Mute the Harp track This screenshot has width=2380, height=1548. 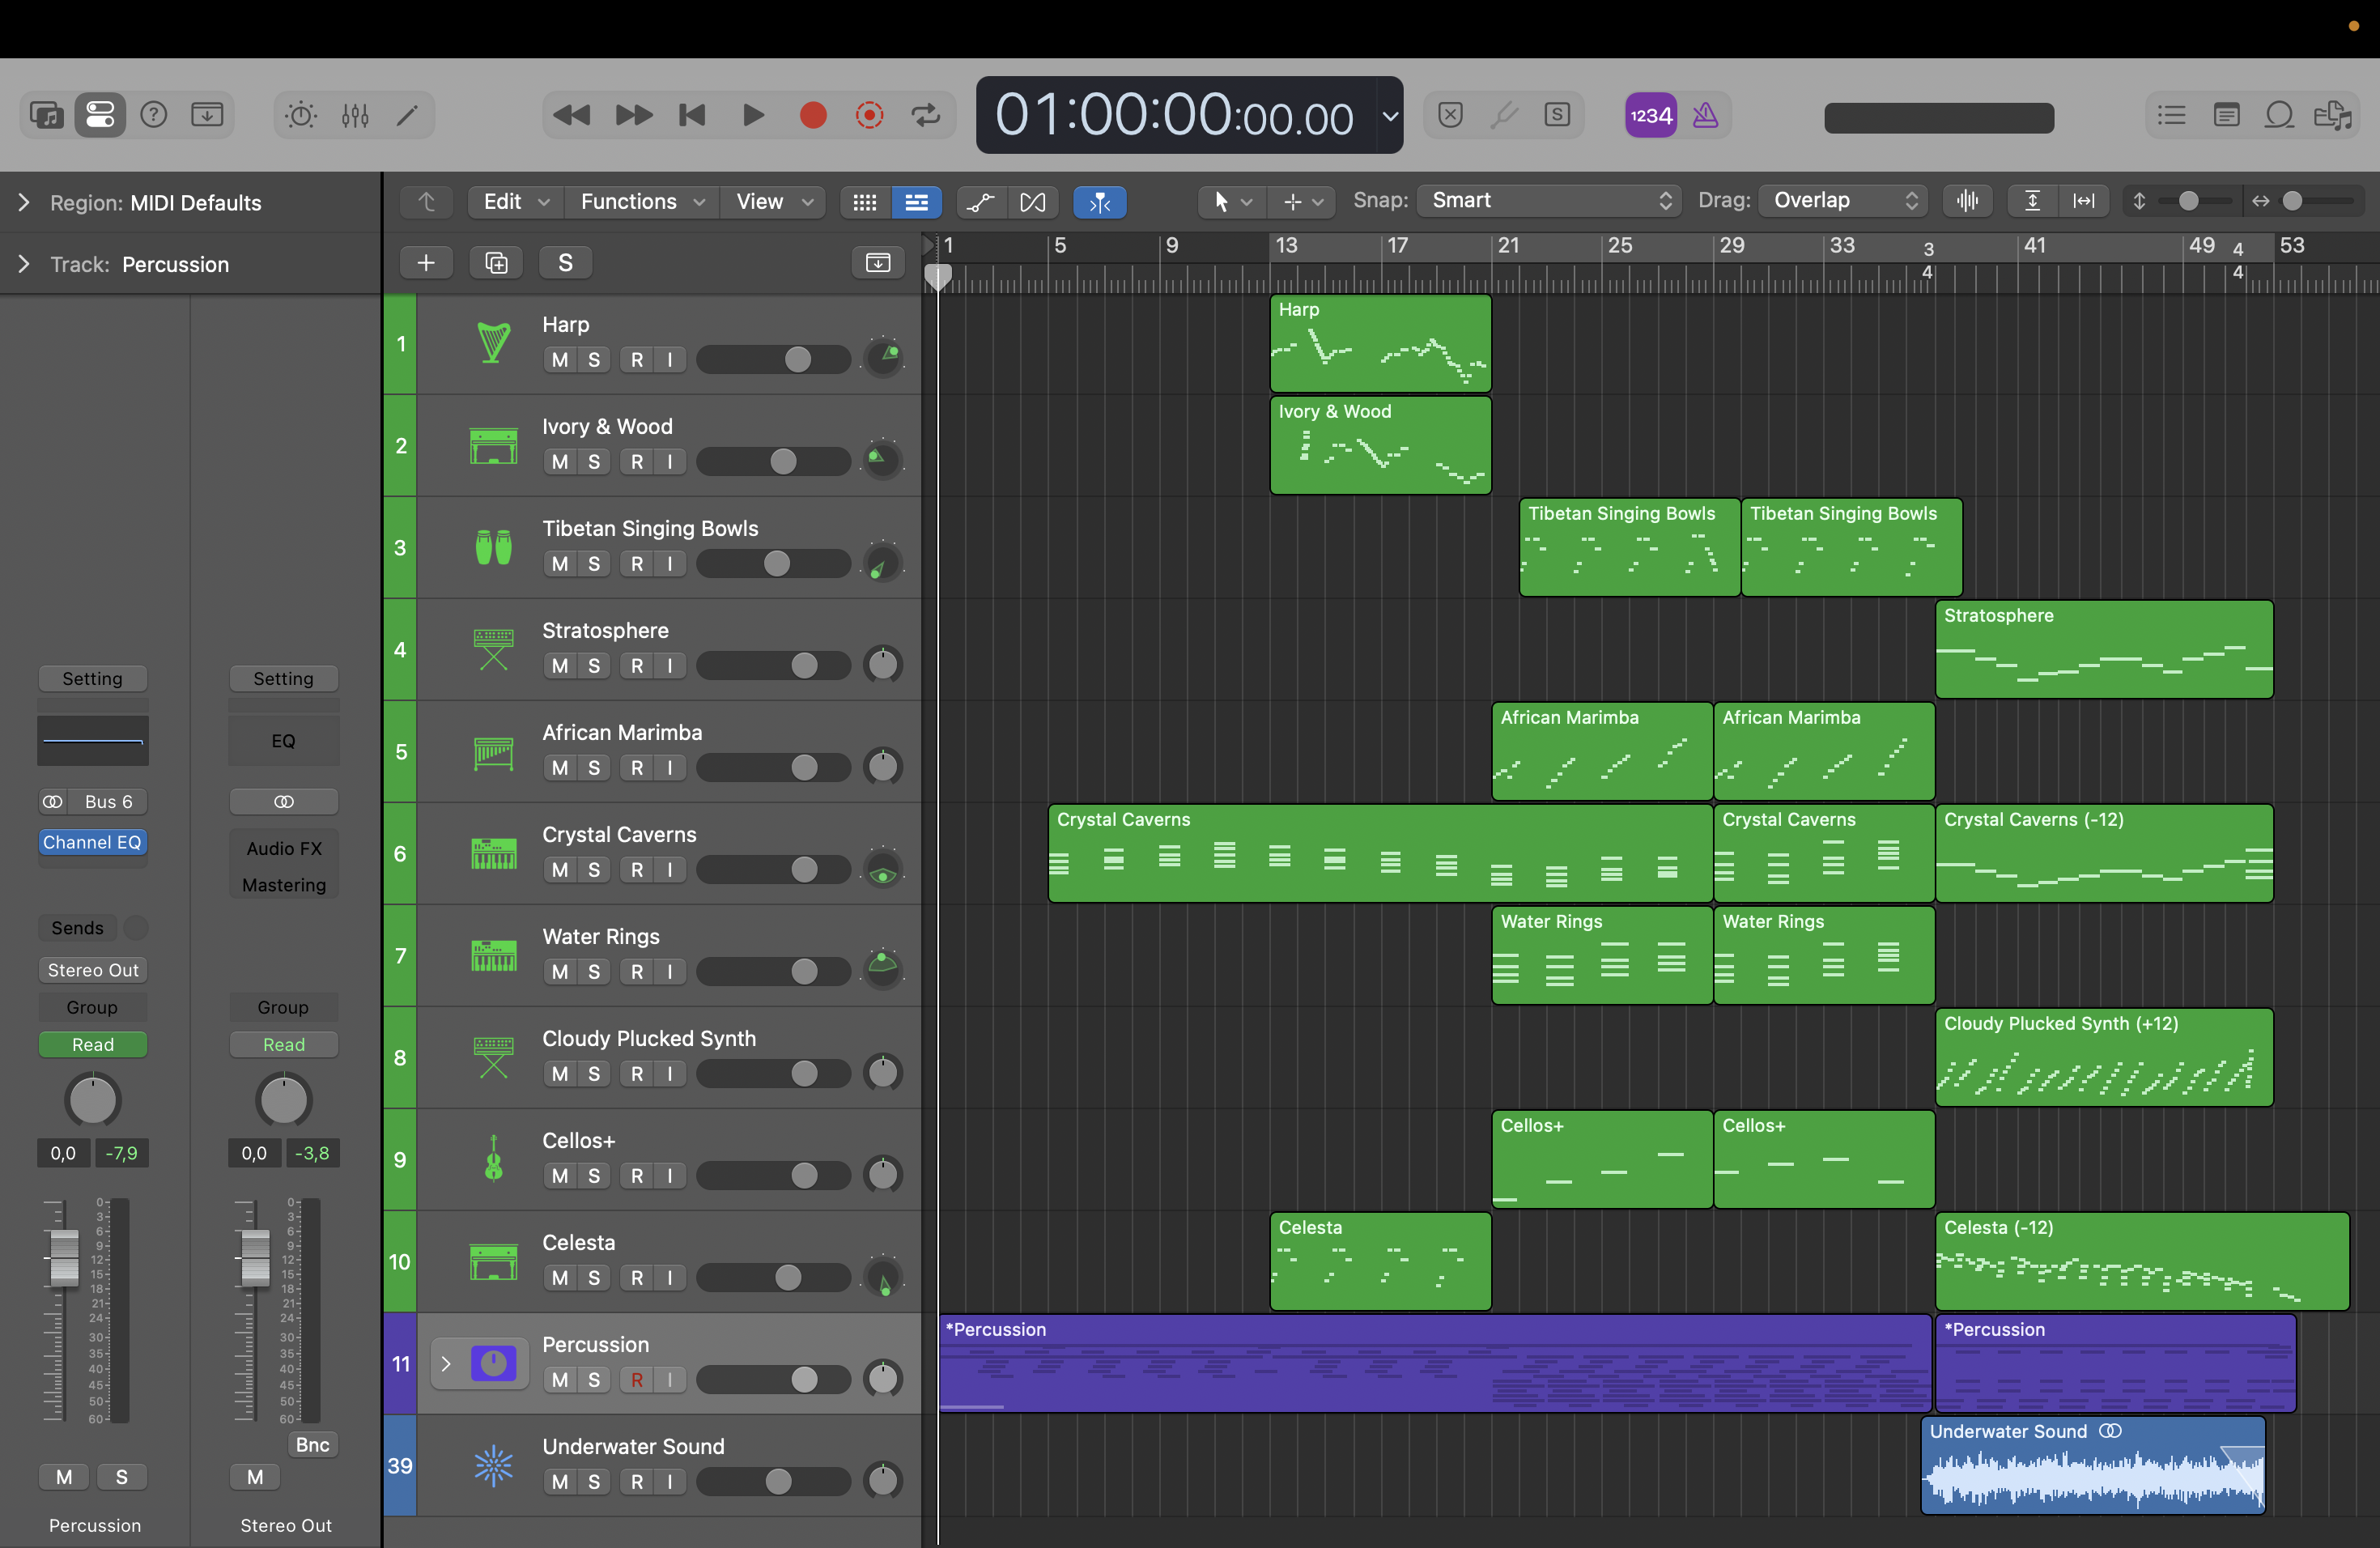click(x=560, y=359)
